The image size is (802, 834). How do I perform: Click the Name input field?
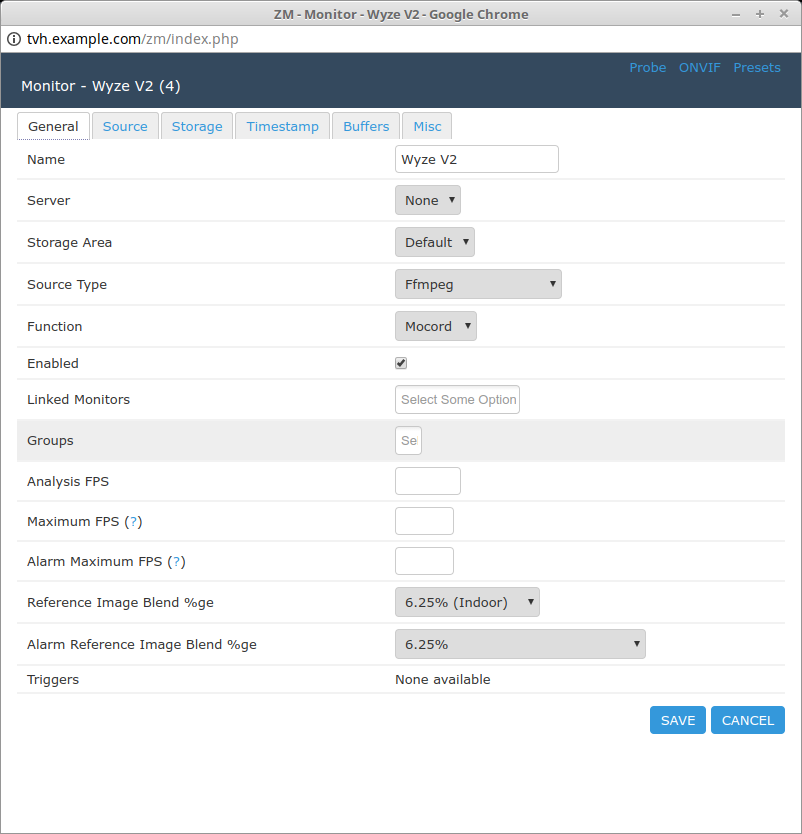477,159
